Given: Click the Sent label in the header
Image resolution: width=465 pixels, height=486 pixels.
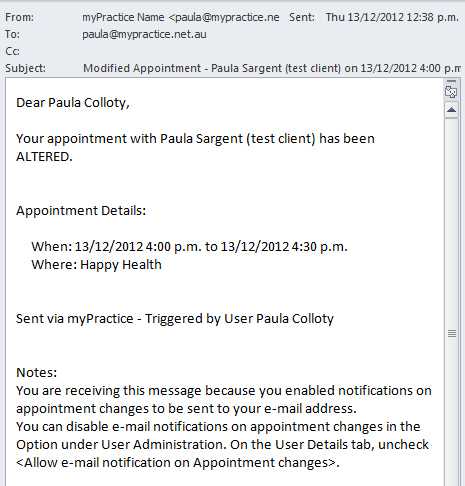Looking at the screenshot, I should click(302, 17).
